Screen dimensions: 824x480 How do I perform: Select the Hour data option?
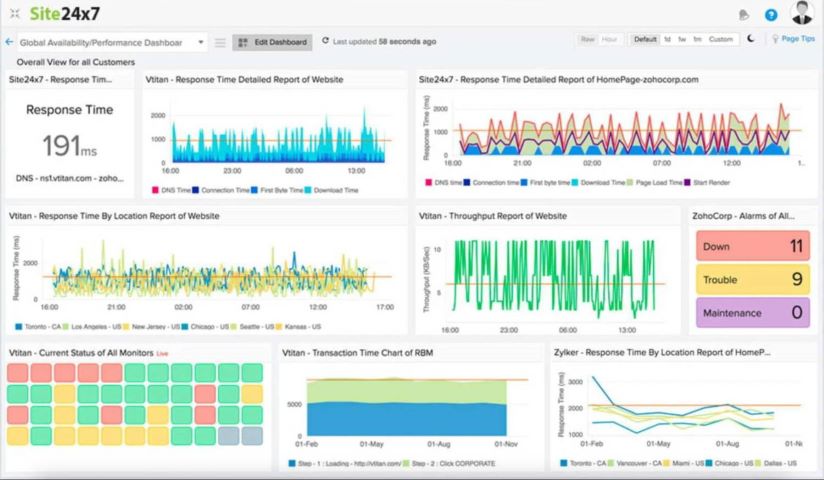coord(609,39)
